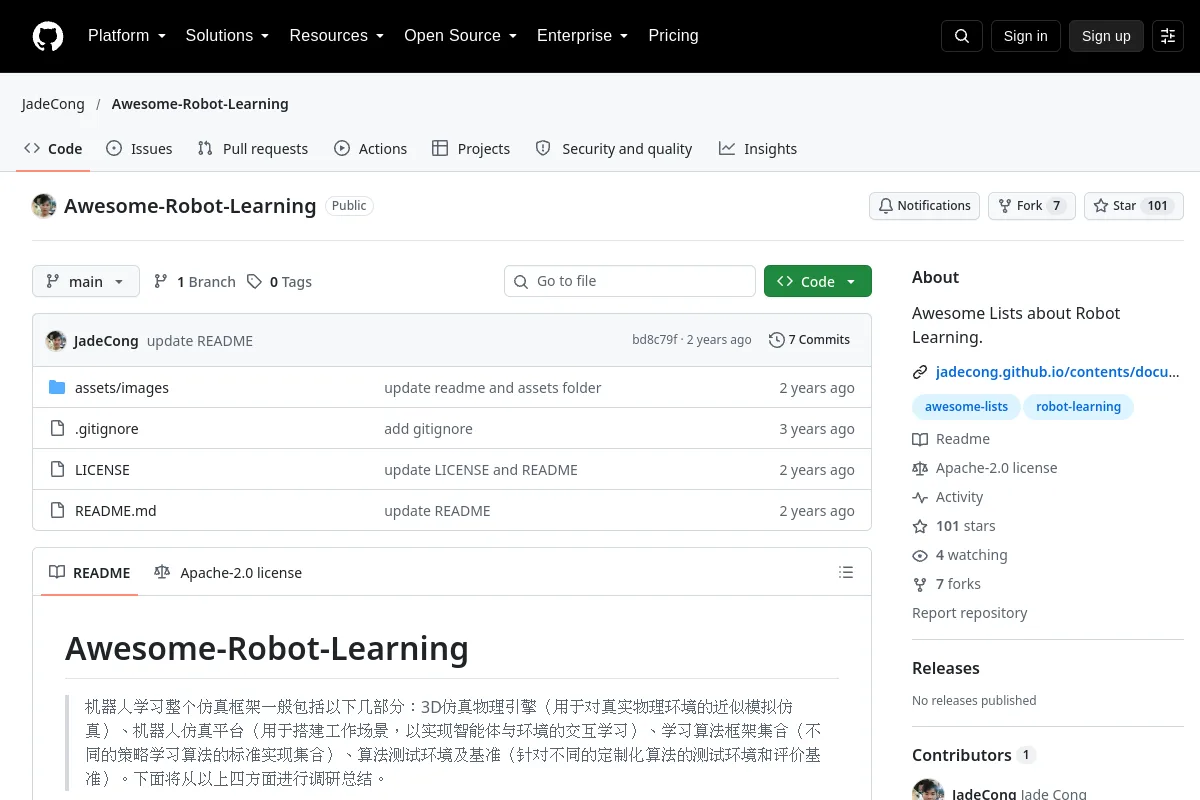The width and height of the screenshot is (1200, 800).
Task: Open the search magnifier in the header
Action: pos(962,36)
